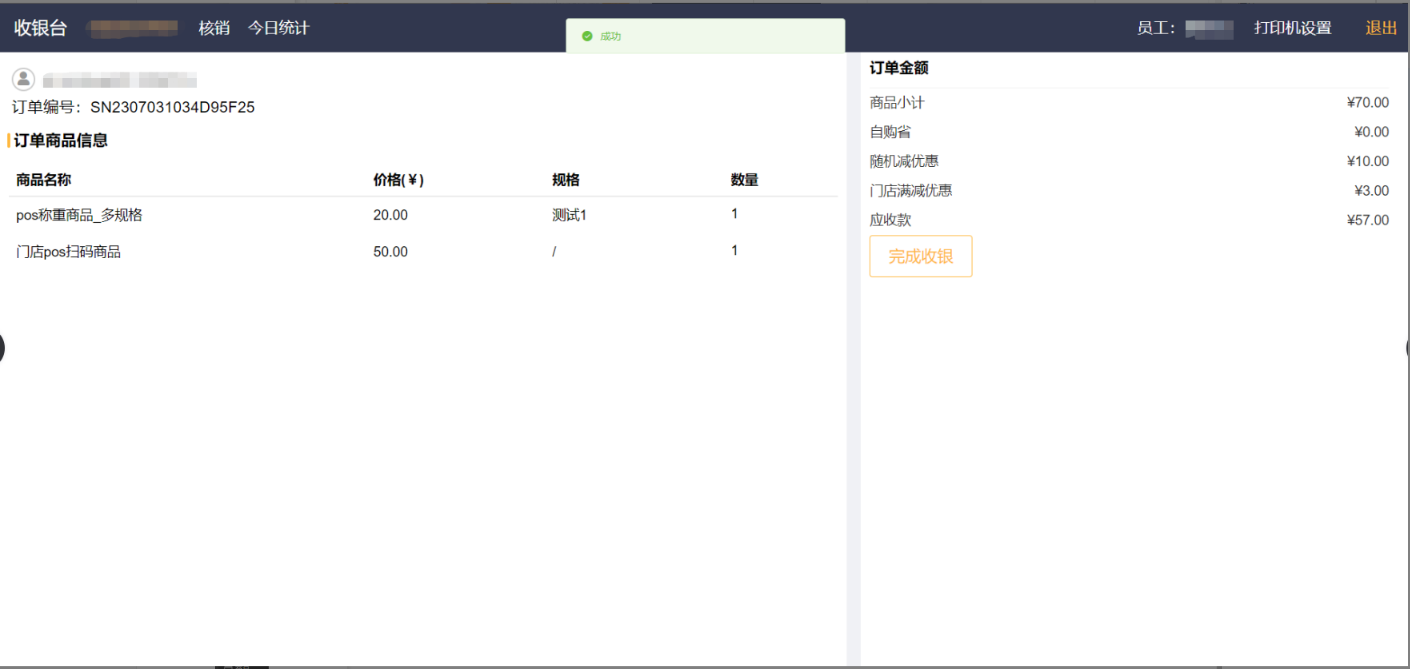Select the 门店pos扫码商品 product row

pos(68,252)
